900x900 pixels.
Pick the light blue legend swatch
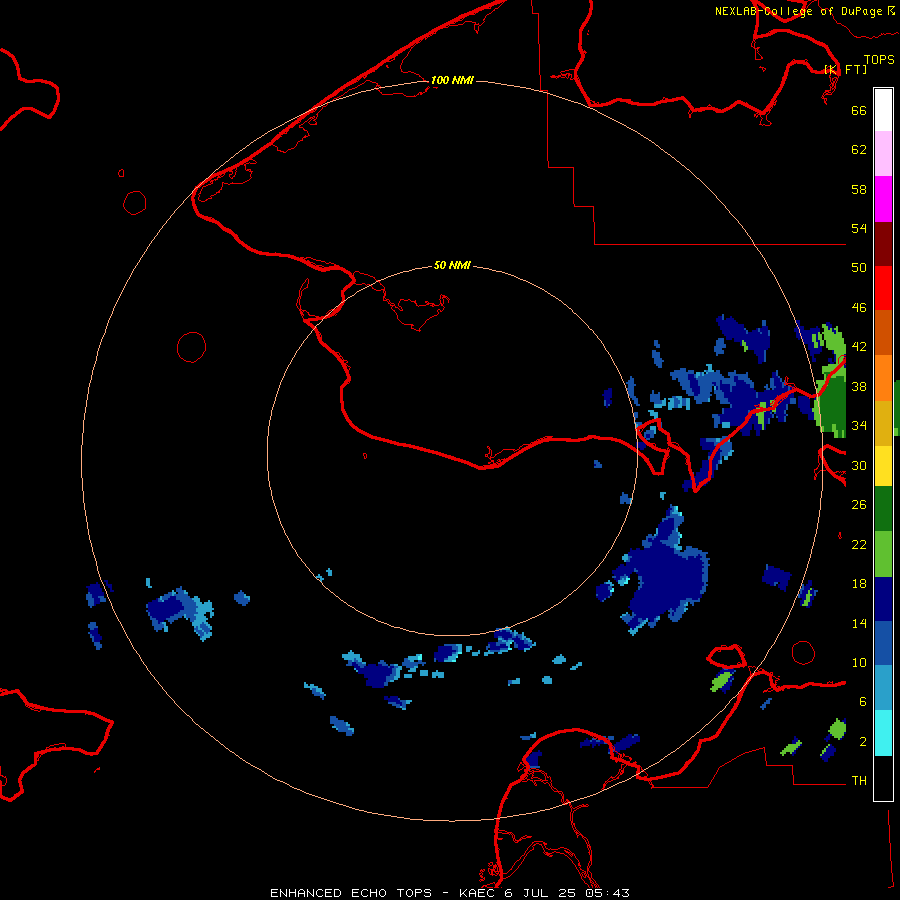point(883,688)
